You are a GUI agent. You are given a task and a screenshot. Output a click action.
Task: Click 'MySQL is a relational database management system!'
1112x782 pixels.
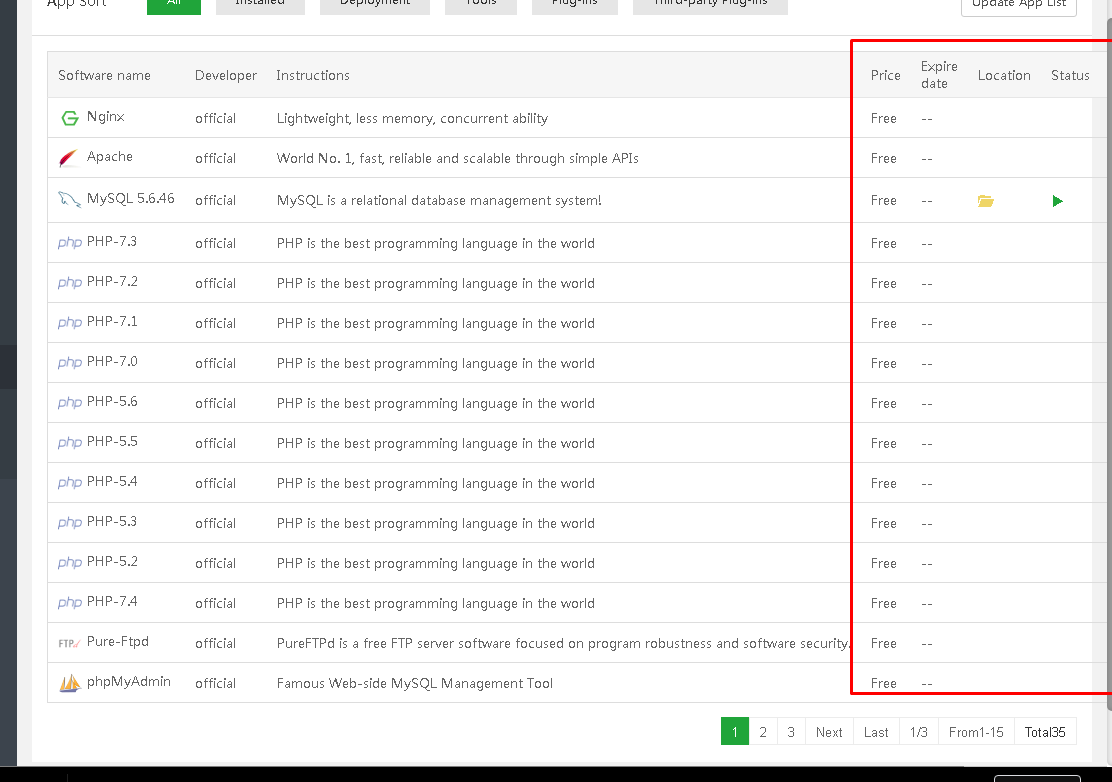tap(439, 201)
